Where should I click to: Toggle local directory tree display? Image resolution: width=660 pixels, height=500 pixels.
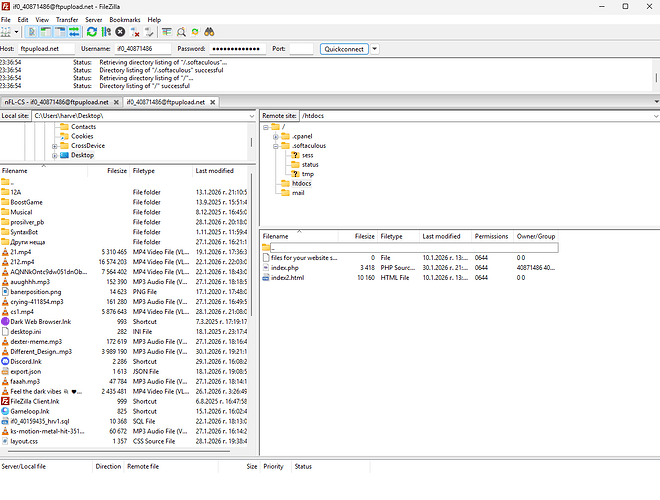[x=45, y=32]
